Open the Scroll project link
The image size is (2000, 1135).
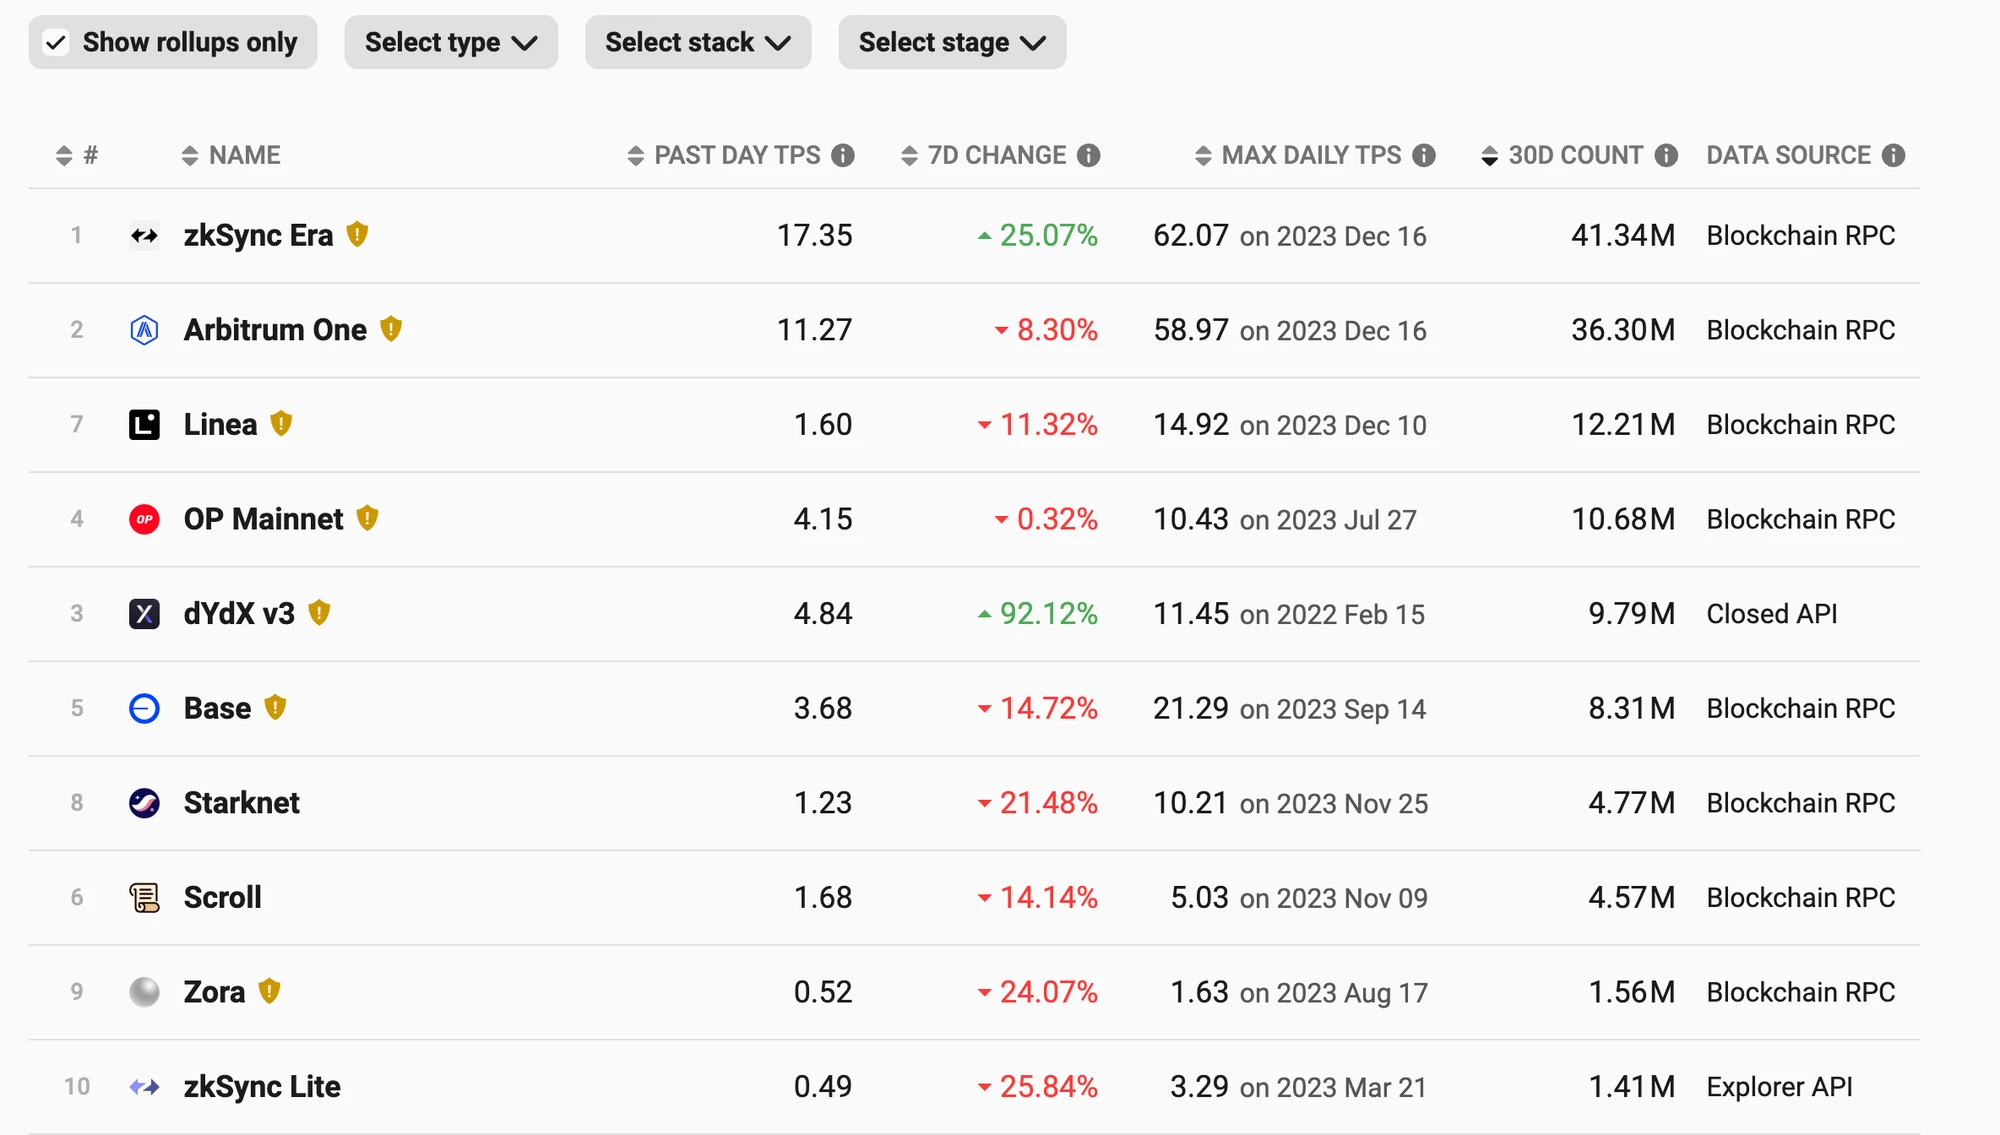coord(222,898)
